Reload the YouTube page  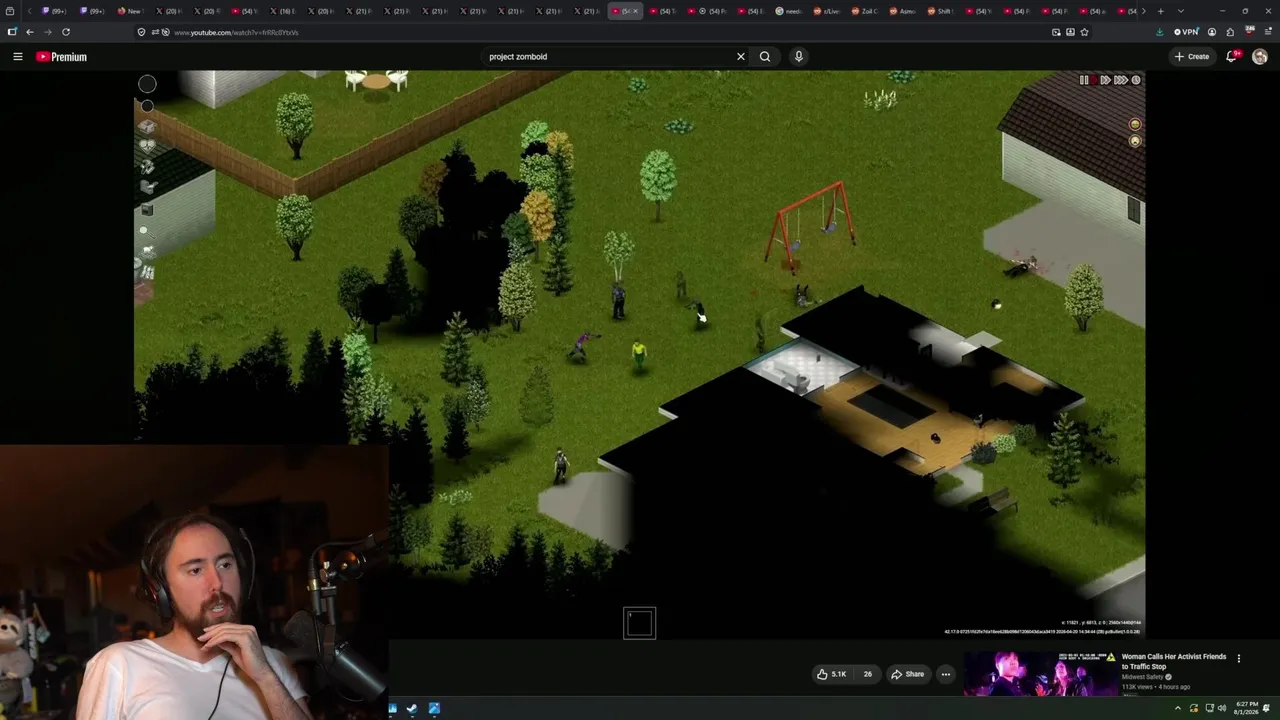point(66,32)
